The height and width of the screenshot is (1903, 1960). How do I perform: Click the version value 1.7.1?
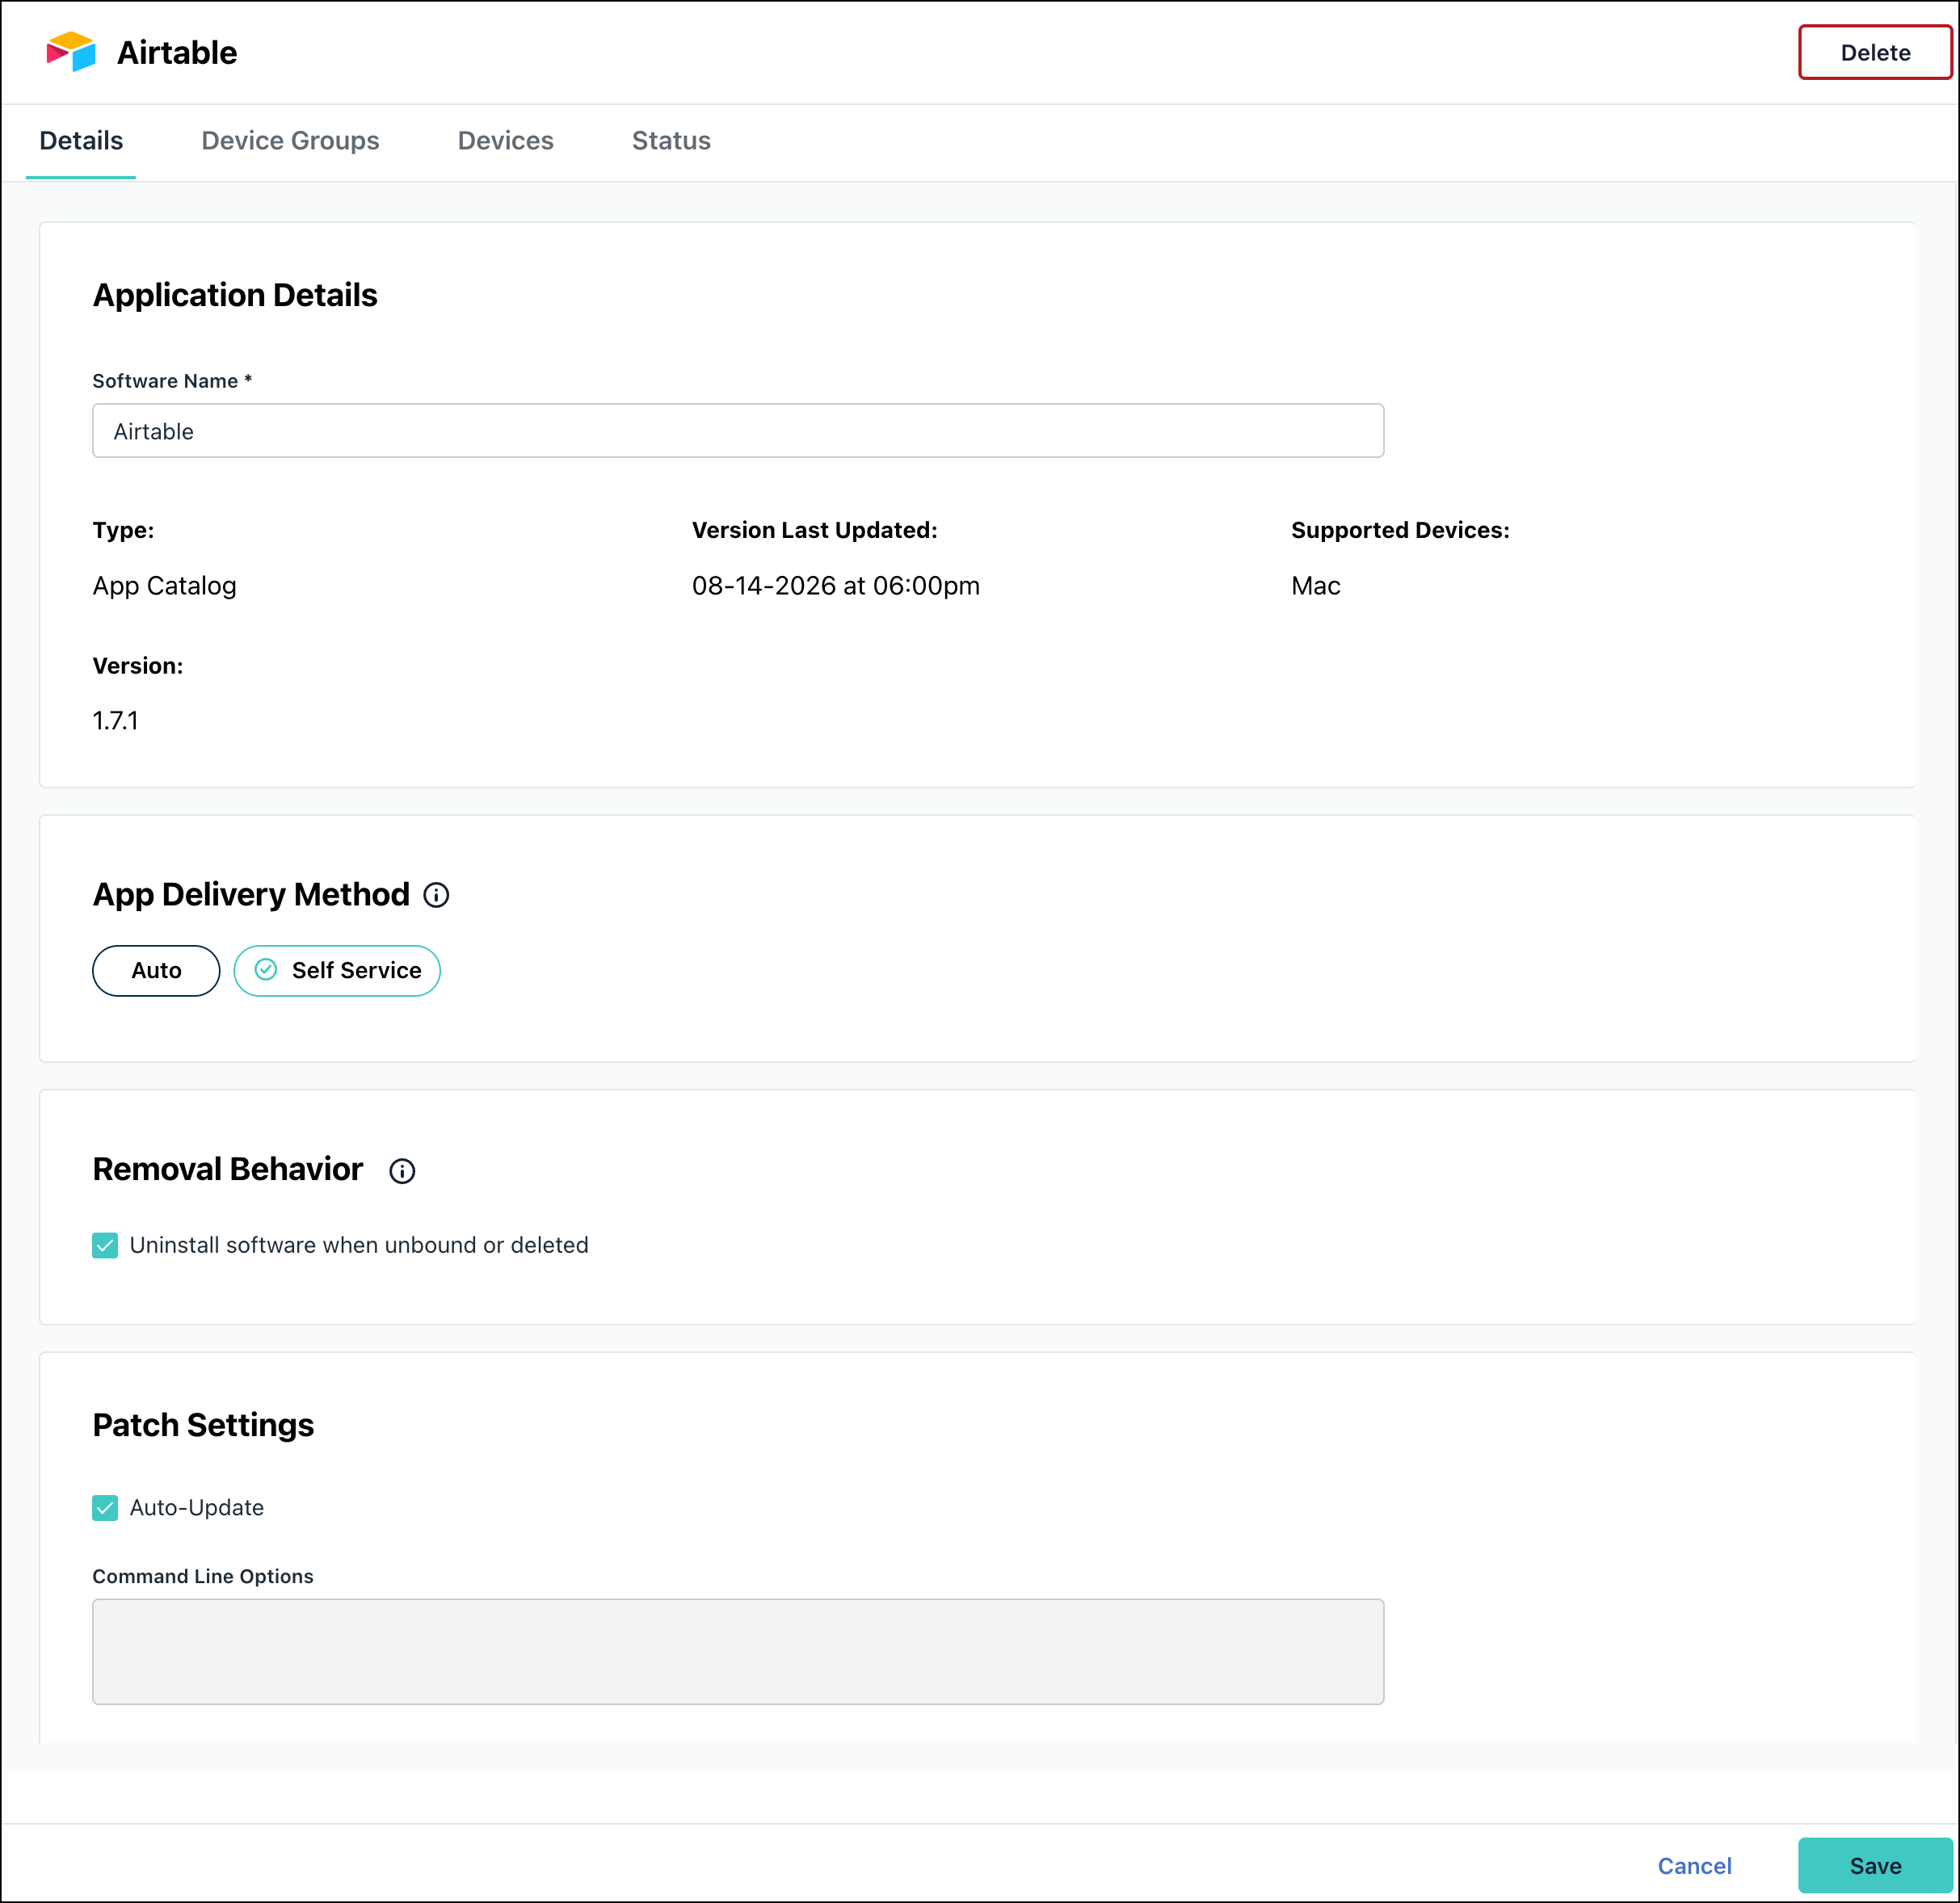coord(116,721)
